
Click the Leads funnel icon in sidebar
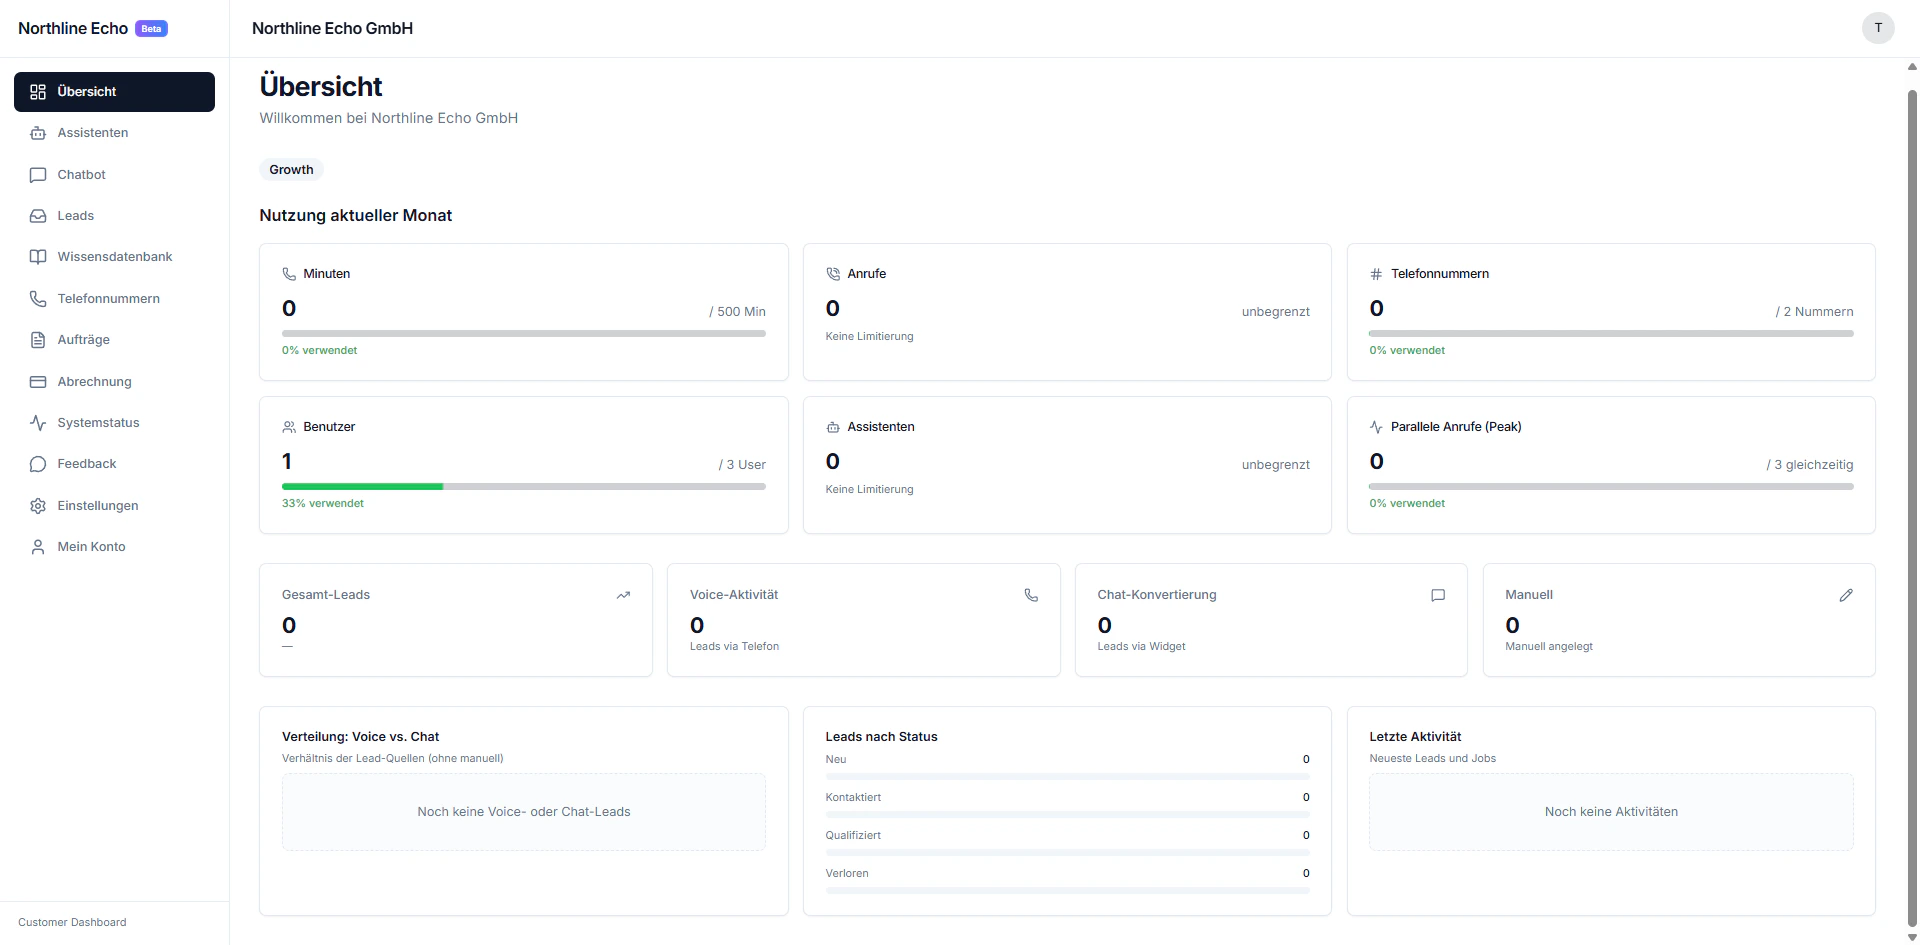[37, 215]
